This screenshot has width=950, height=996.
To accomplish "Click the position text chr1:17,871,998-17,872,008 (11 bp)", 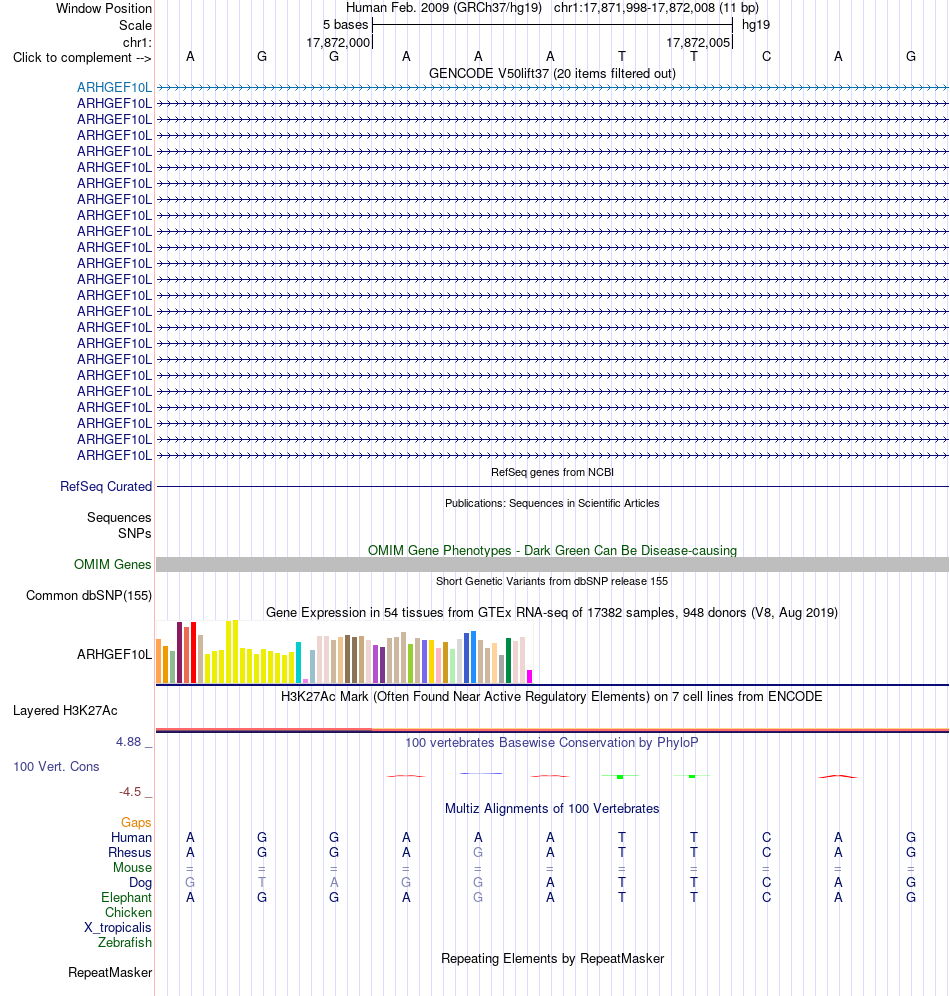I will (x=657, y=8).
